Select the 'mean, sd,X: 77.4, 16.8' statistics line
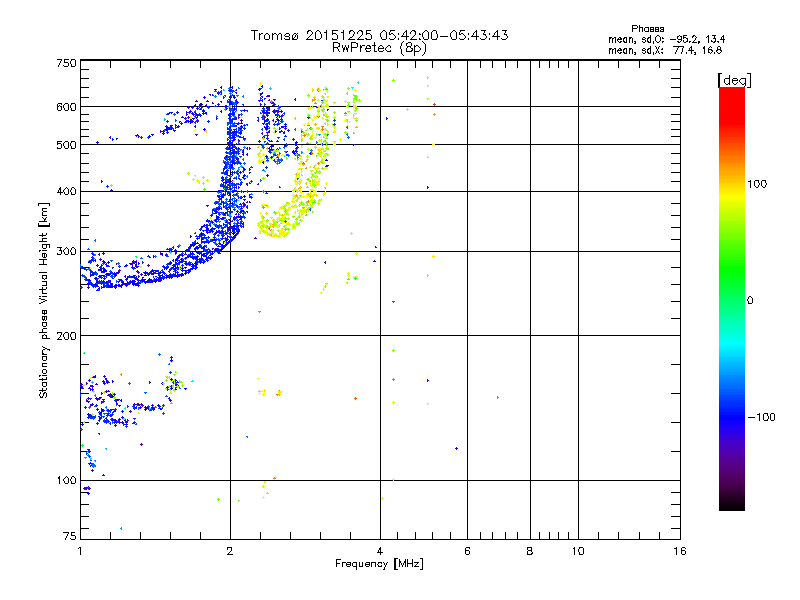Screen dimensions: 800x600 tap(665, 50)
